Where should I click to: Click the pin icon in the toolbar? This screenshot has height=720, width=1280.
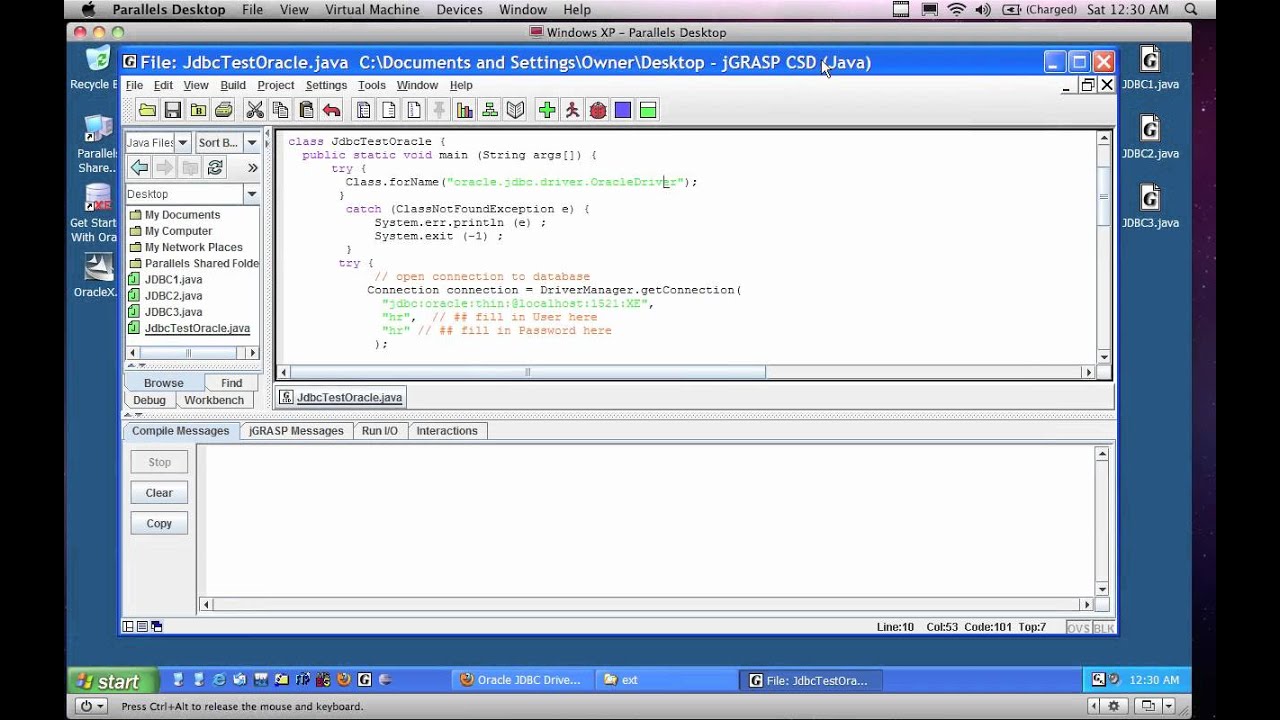pyautogui.click(x=439, y=110)
